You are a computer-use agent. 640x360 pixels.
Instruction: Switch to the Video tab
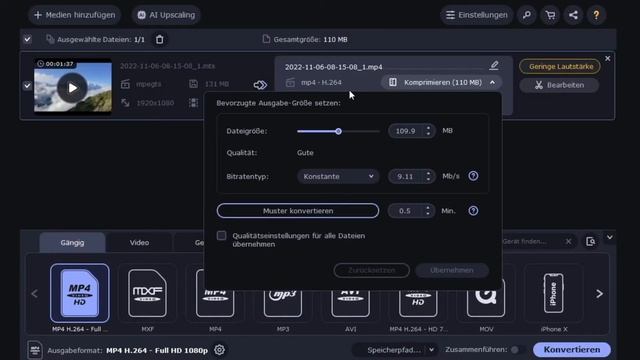[139, 242]
